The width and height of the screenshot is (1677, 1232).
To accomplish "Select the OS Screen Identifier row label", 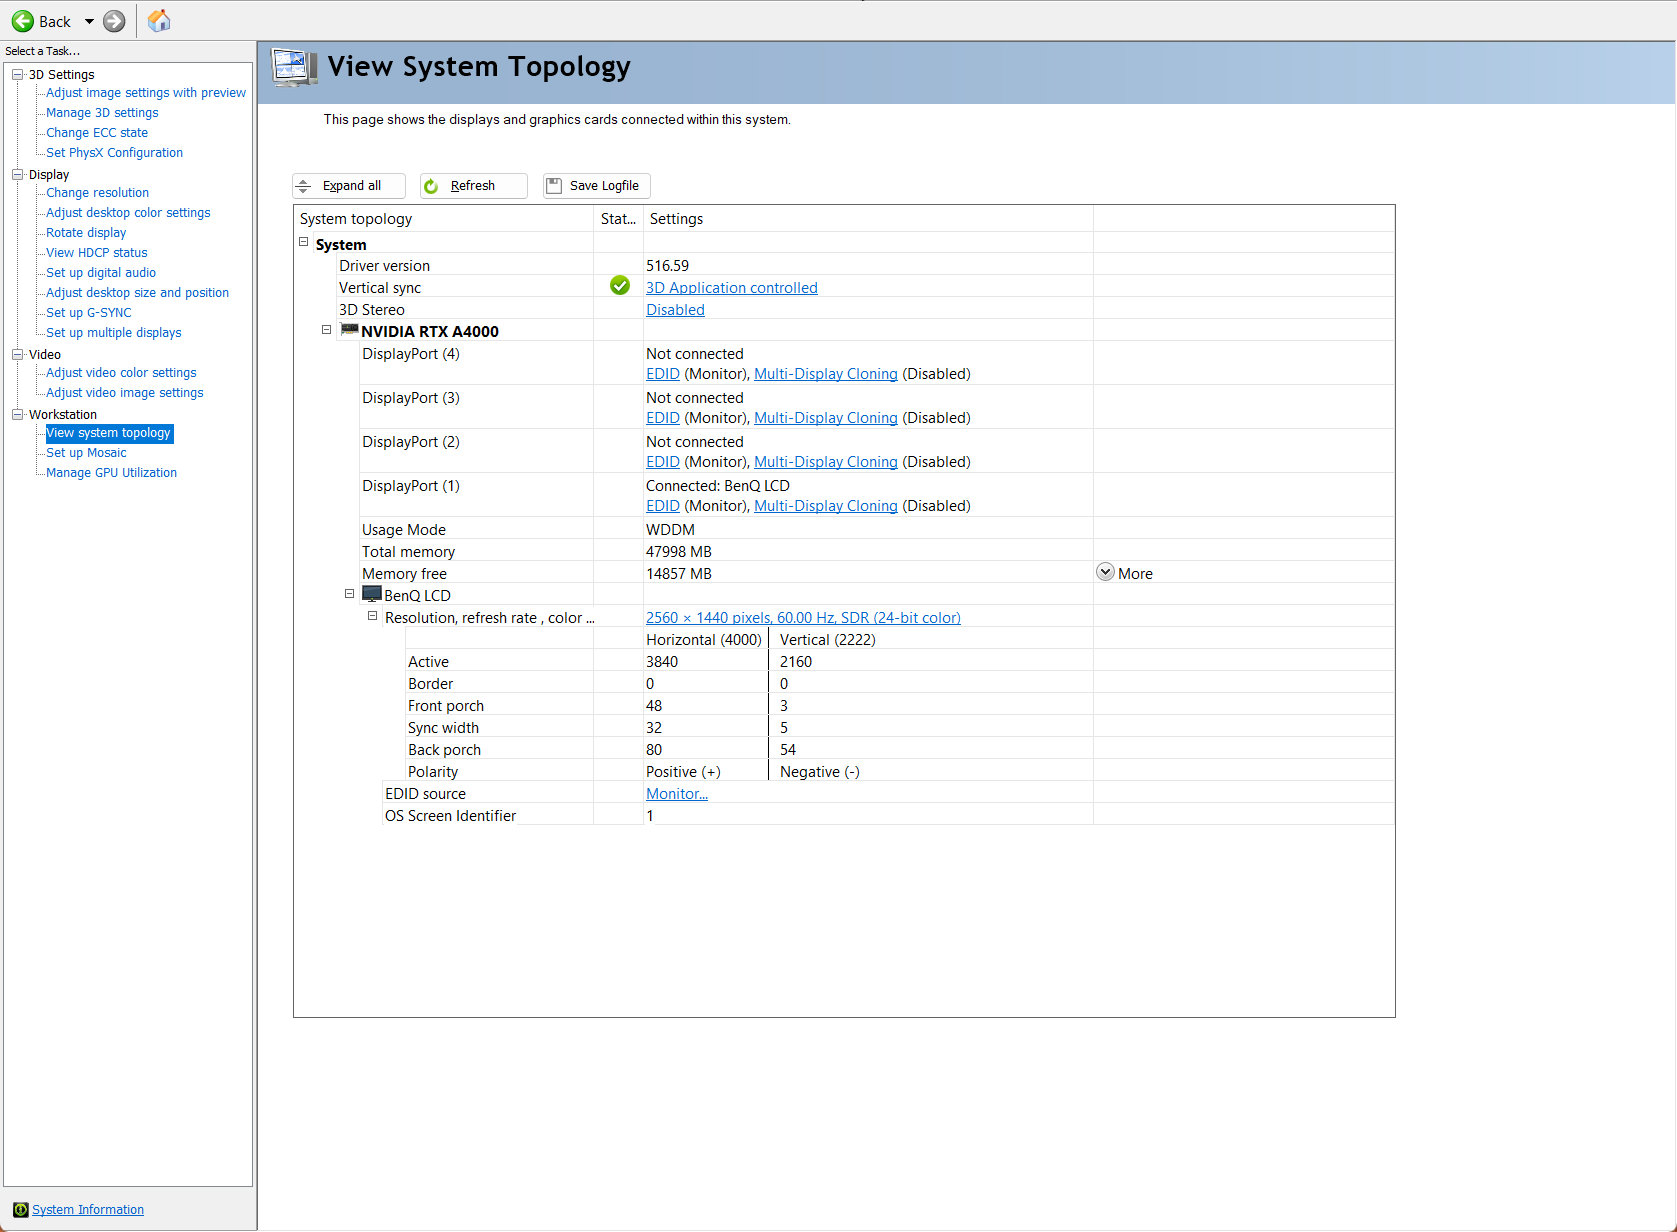I will tap(450, 816).
